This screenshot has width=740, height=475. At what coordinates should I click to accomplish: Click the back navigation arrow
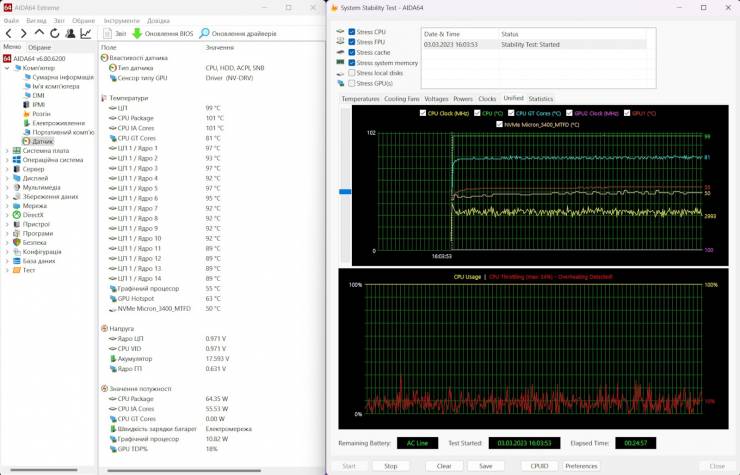(9, 33)
